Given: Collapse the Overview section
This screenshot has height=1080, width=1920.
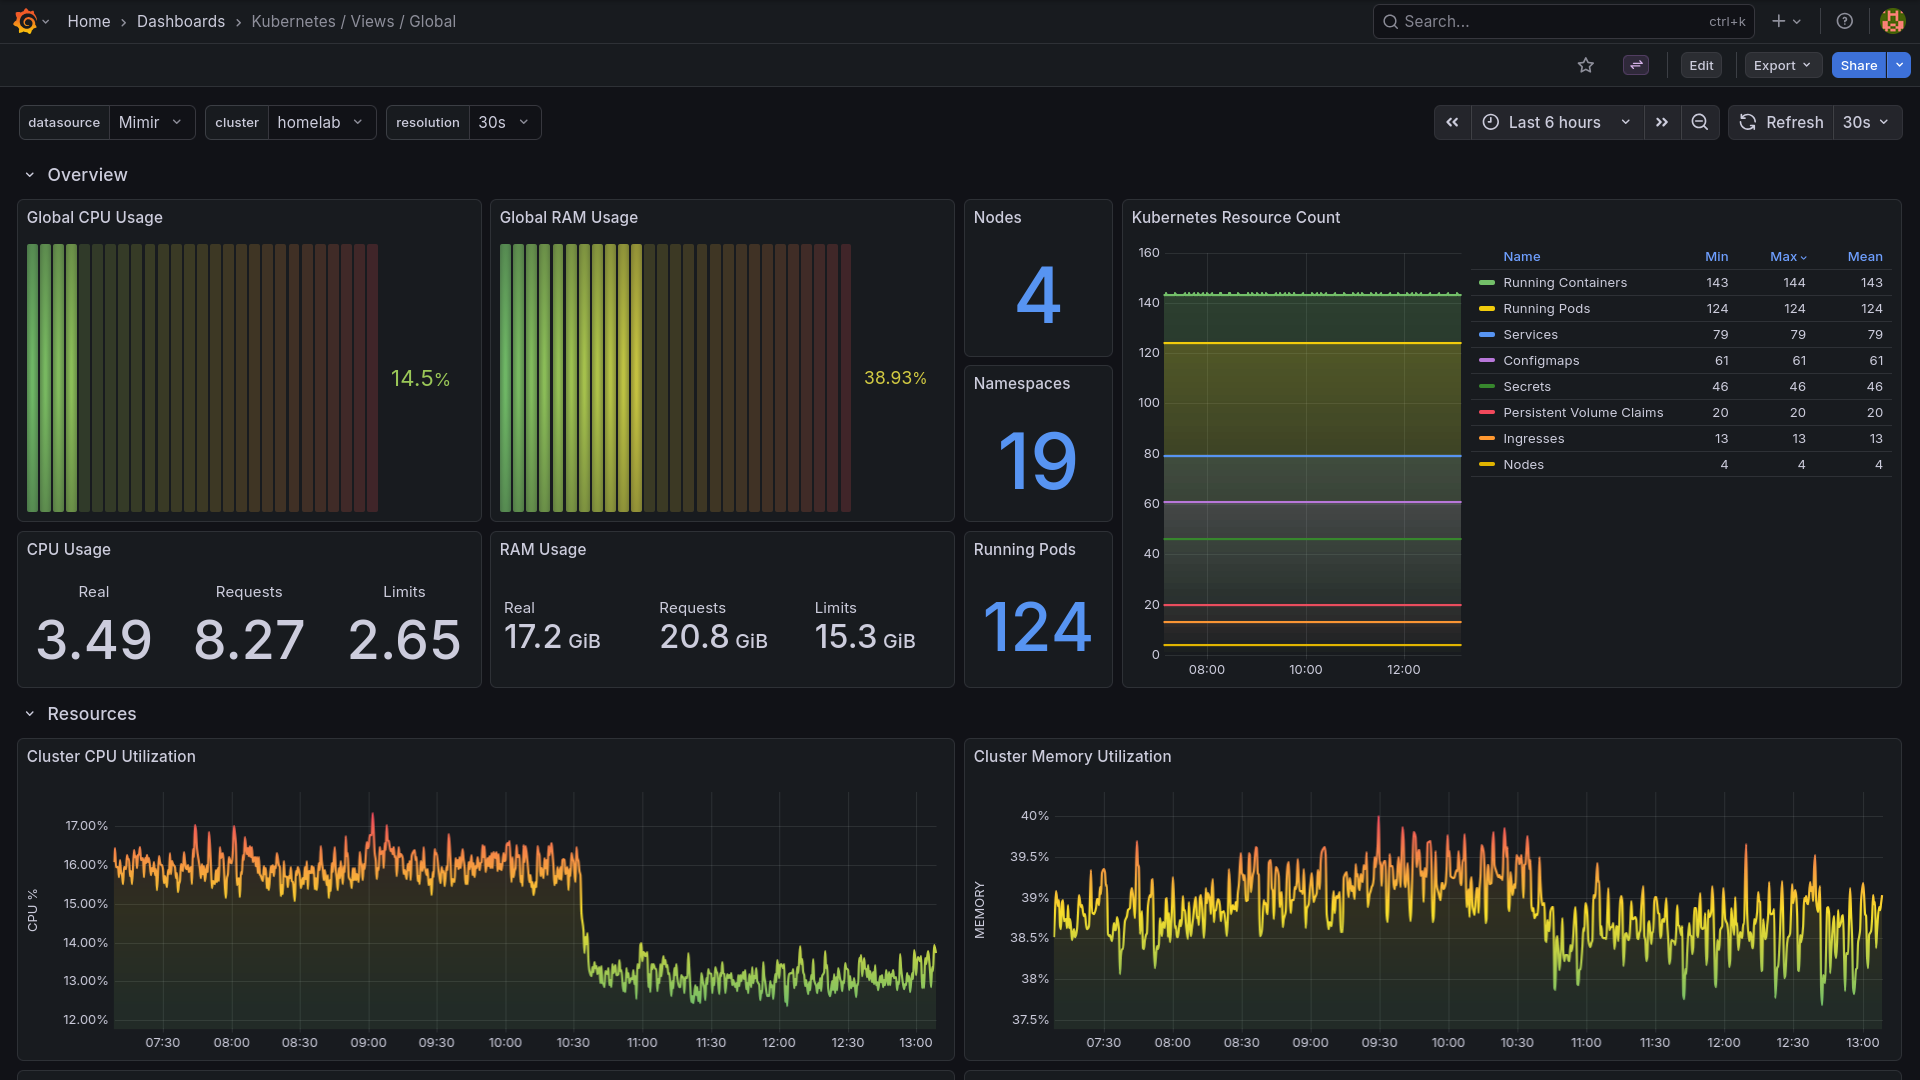Looking at the screenshot, I should pos(29,174).
